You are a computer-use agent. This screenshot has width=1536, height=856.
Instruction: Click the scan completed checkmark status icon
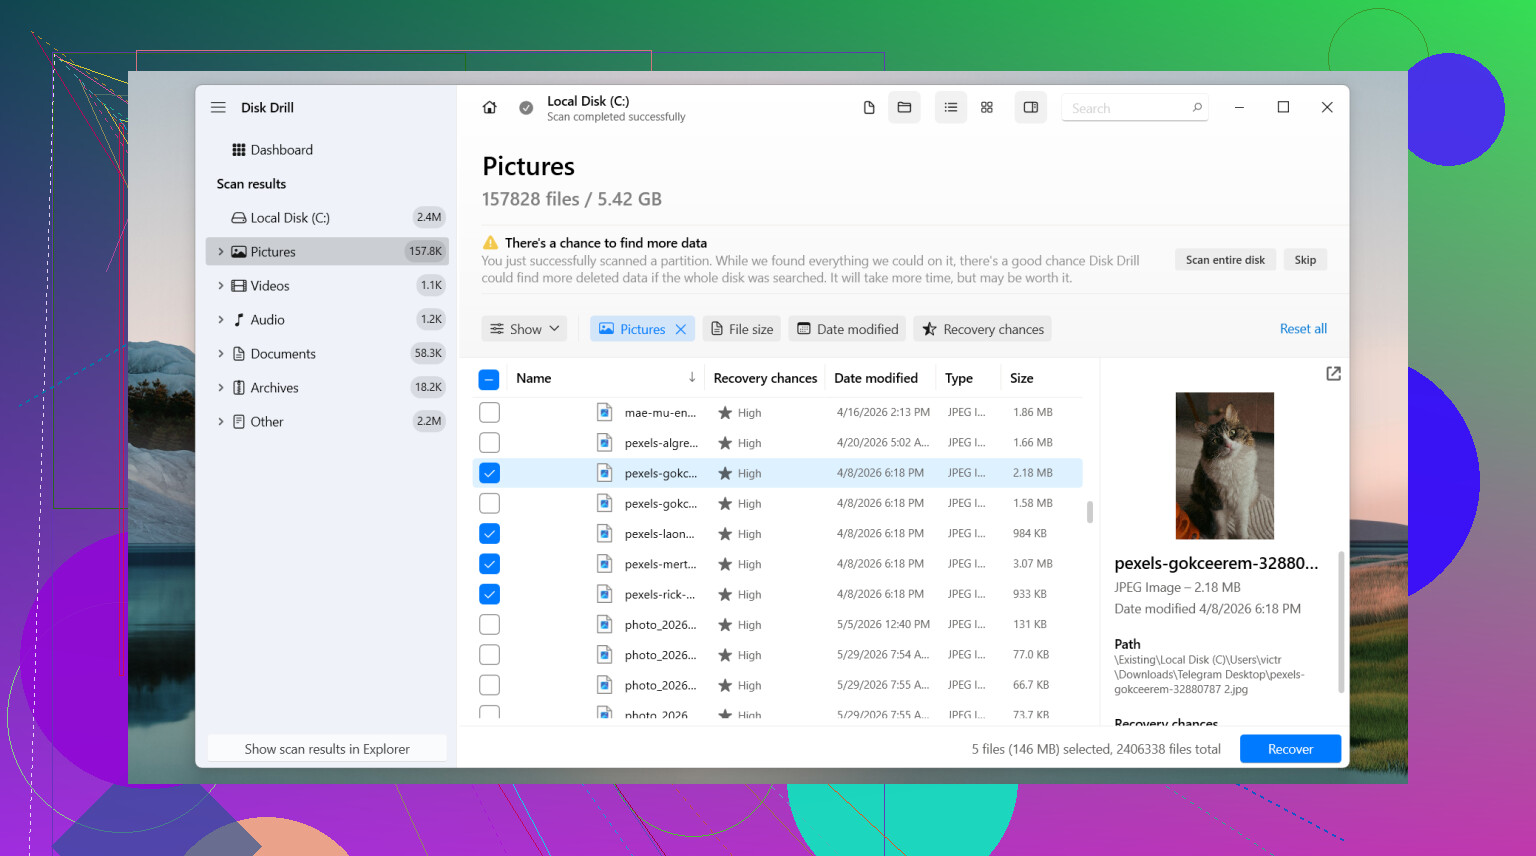coord(526,108)
